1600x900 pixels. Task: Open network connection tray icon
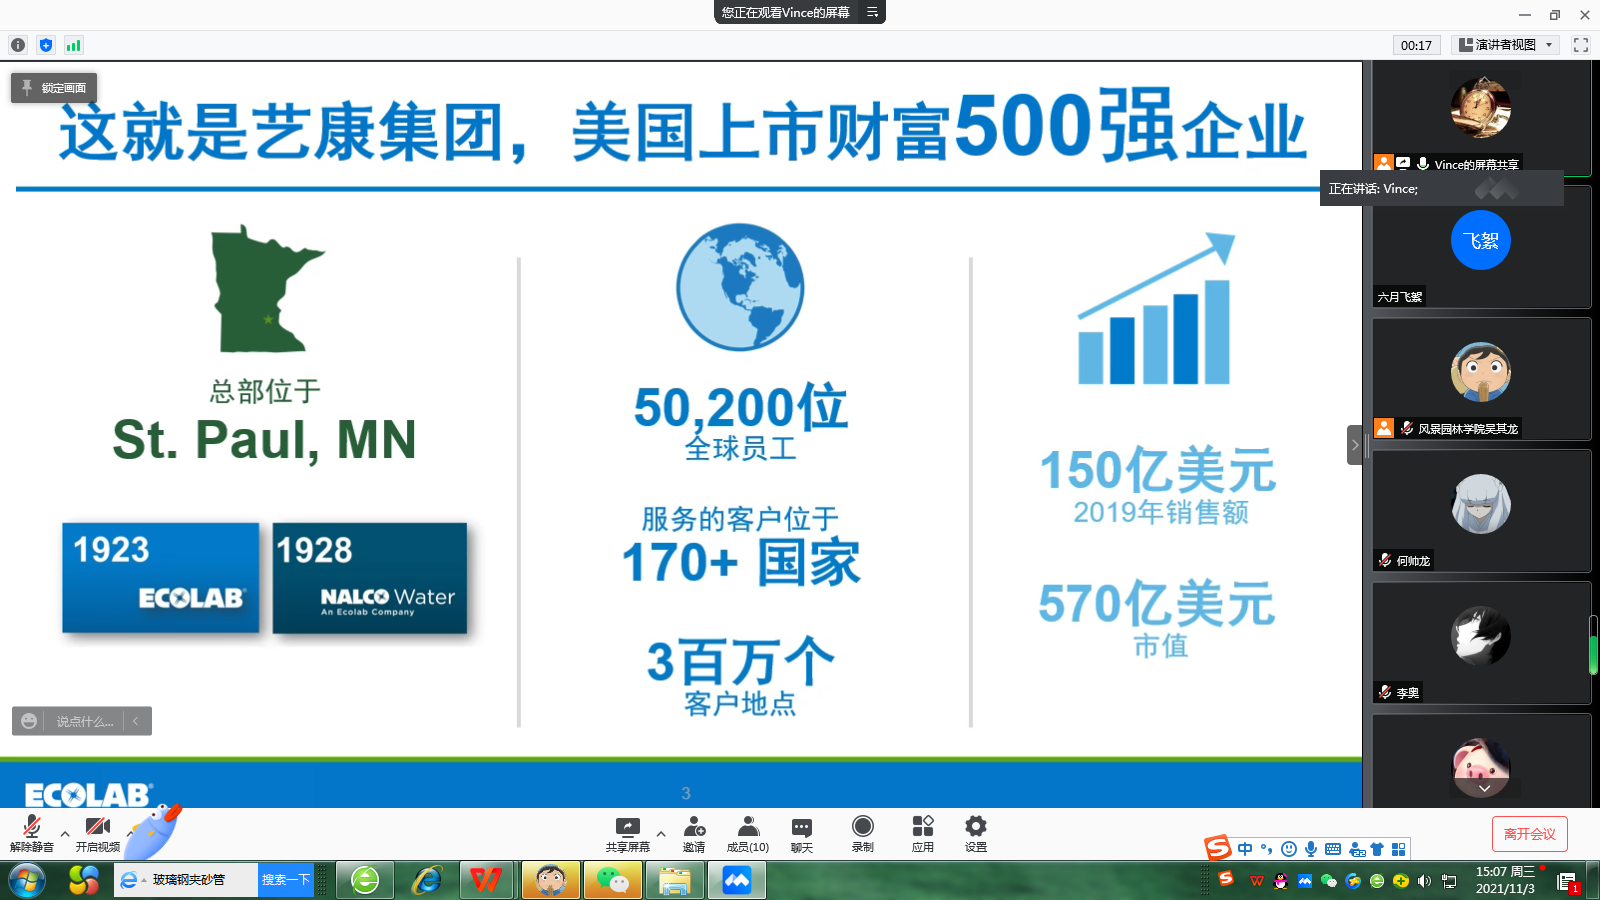pyautogui.click(x=1449, y=881)
